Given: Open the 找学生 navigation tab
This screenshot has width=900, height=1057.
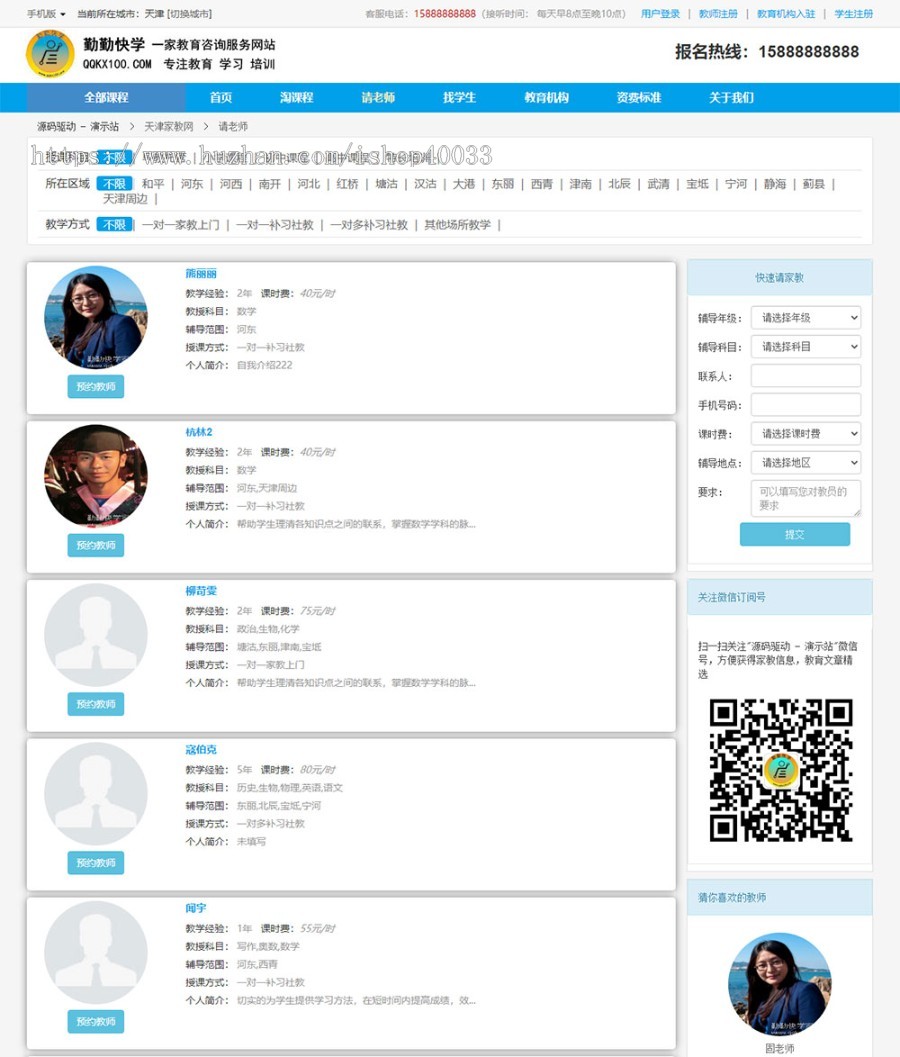Looking at the screenshot, I should [459, 98].
